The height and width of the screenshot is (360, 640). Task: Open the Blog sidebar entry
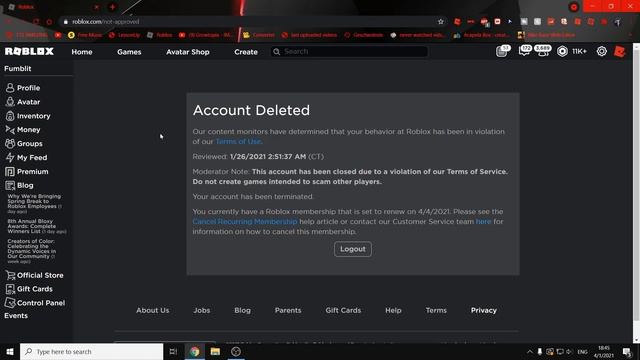click(19, 185)
